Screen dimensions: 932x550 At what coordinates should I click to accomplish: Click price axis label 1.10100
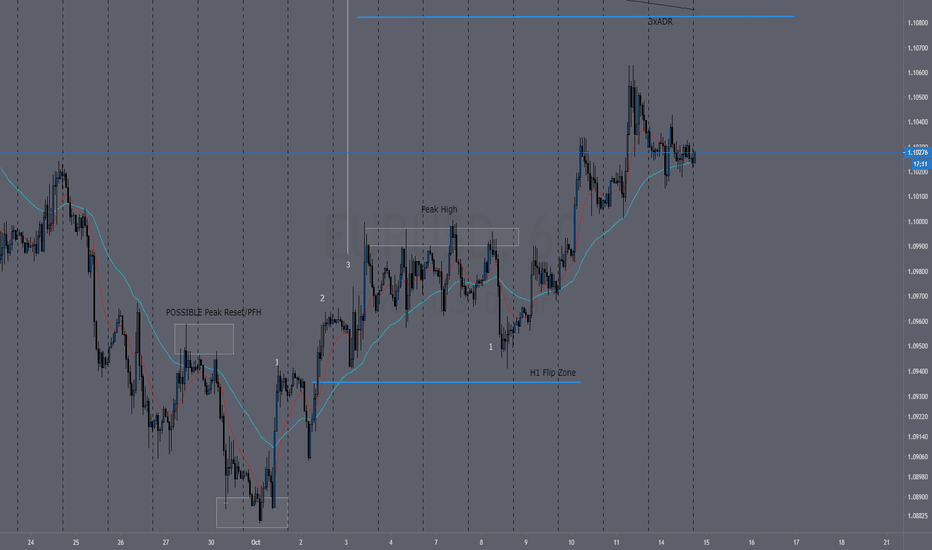pos(918,196)
